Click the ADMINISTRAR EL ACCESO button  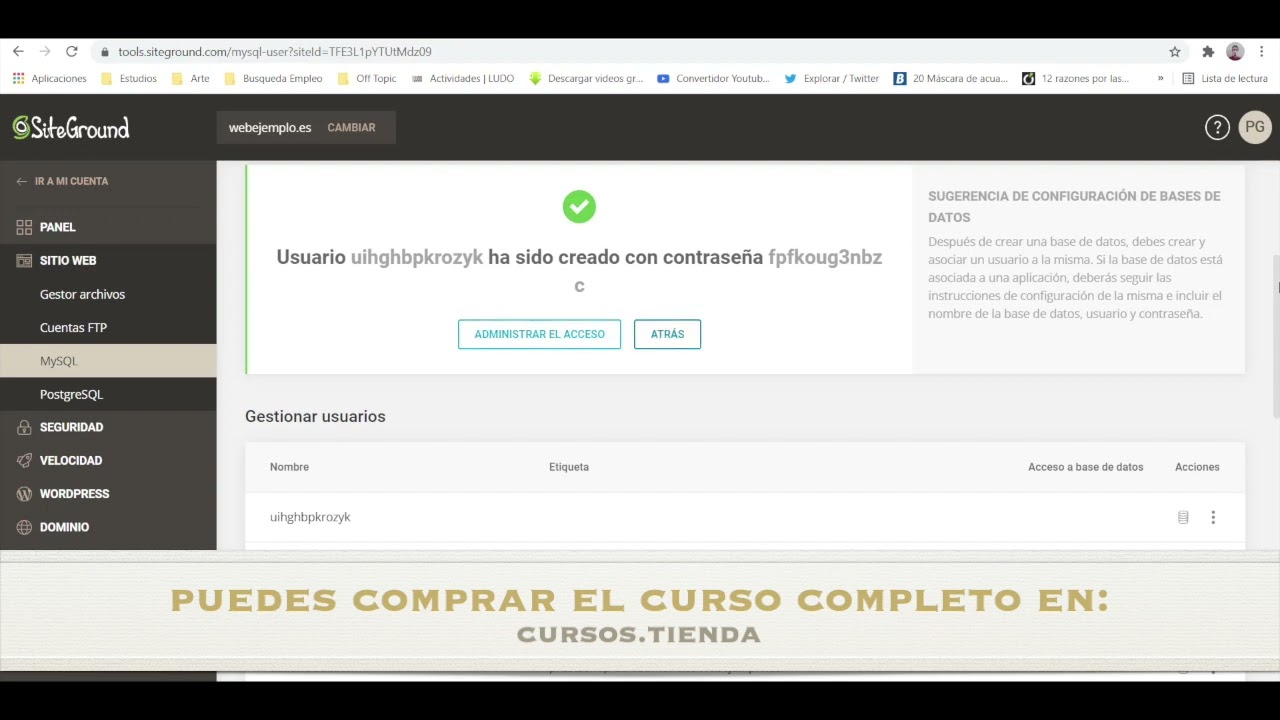pos(539,334)
